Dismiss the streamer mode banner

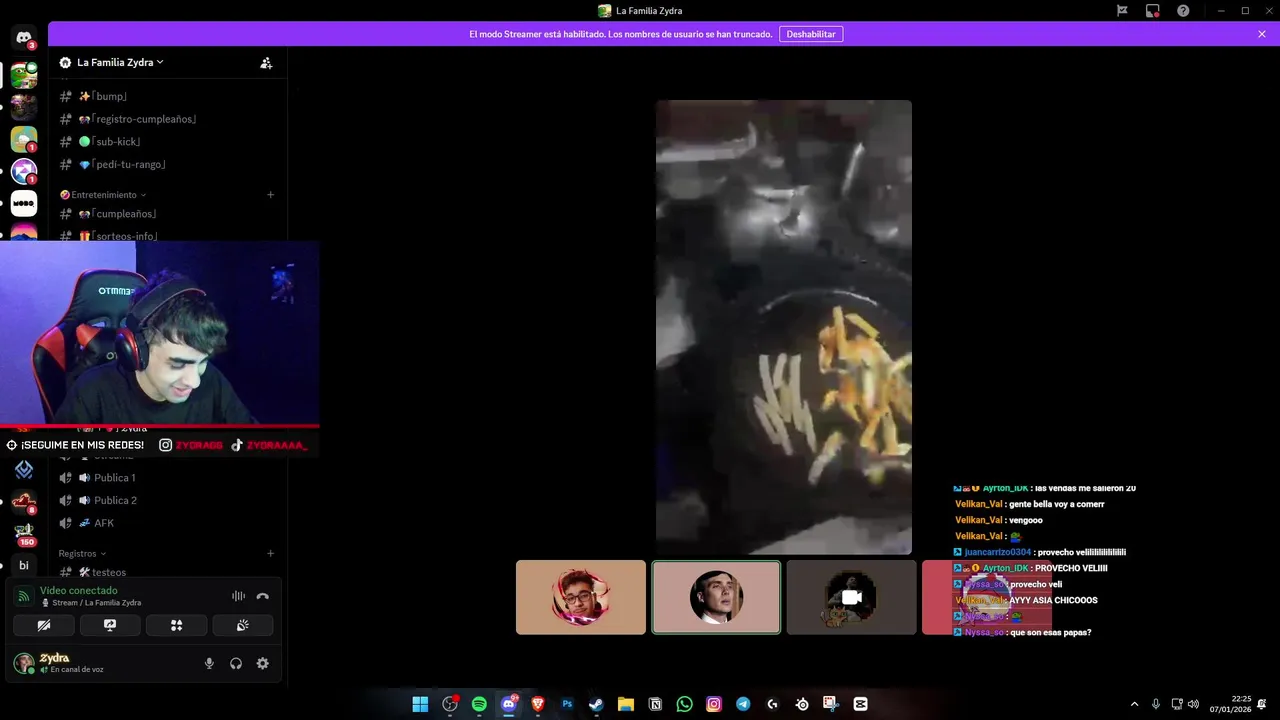(x=1262, y=34)
